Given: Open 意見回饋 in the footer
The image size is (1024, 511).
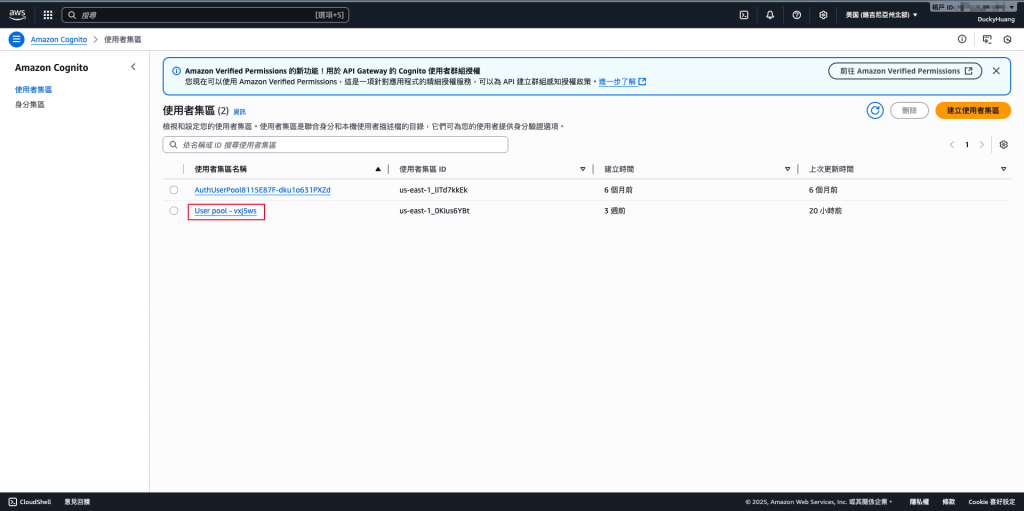Looking at the screenshot, I should click(x=77, y=502).
